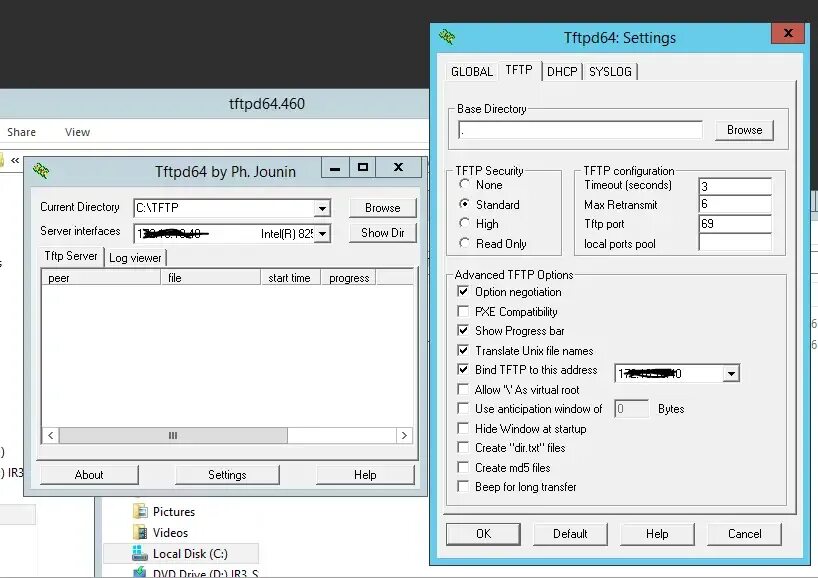Click the transfer list scroll right arrow

coord(404,435)
